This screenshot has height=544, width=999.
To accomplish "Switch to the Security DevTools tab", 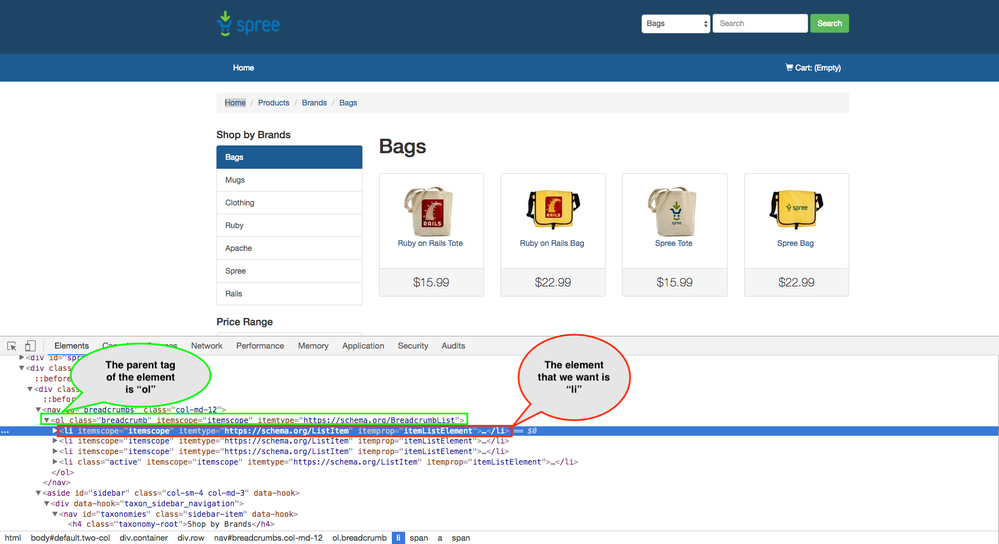I will pyautogui.click(x=413, y=346).
